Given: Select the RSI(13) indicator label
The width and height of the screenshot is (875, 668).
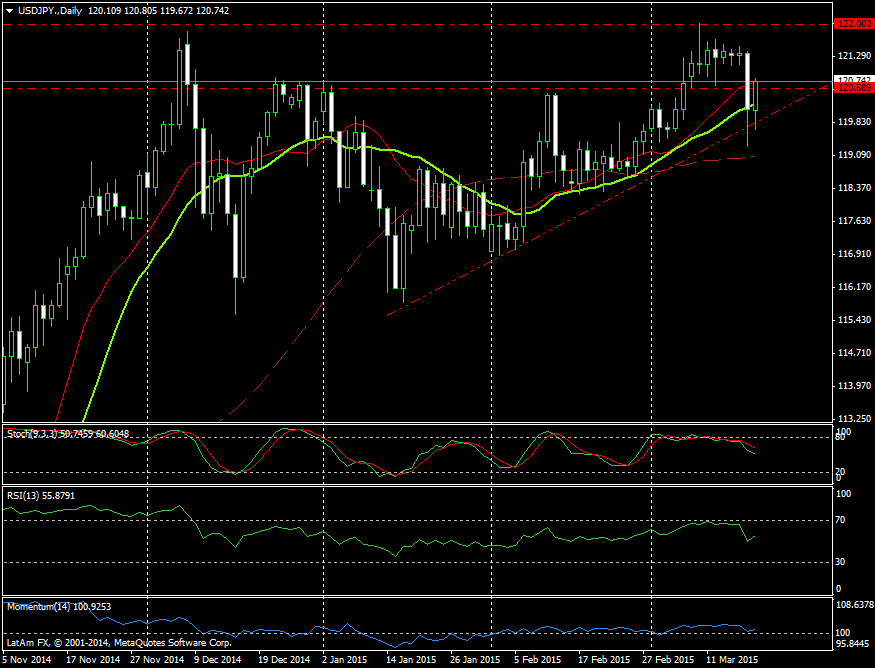Looking at the screenshot, I should pyautogui.click(x=41, y=494).
